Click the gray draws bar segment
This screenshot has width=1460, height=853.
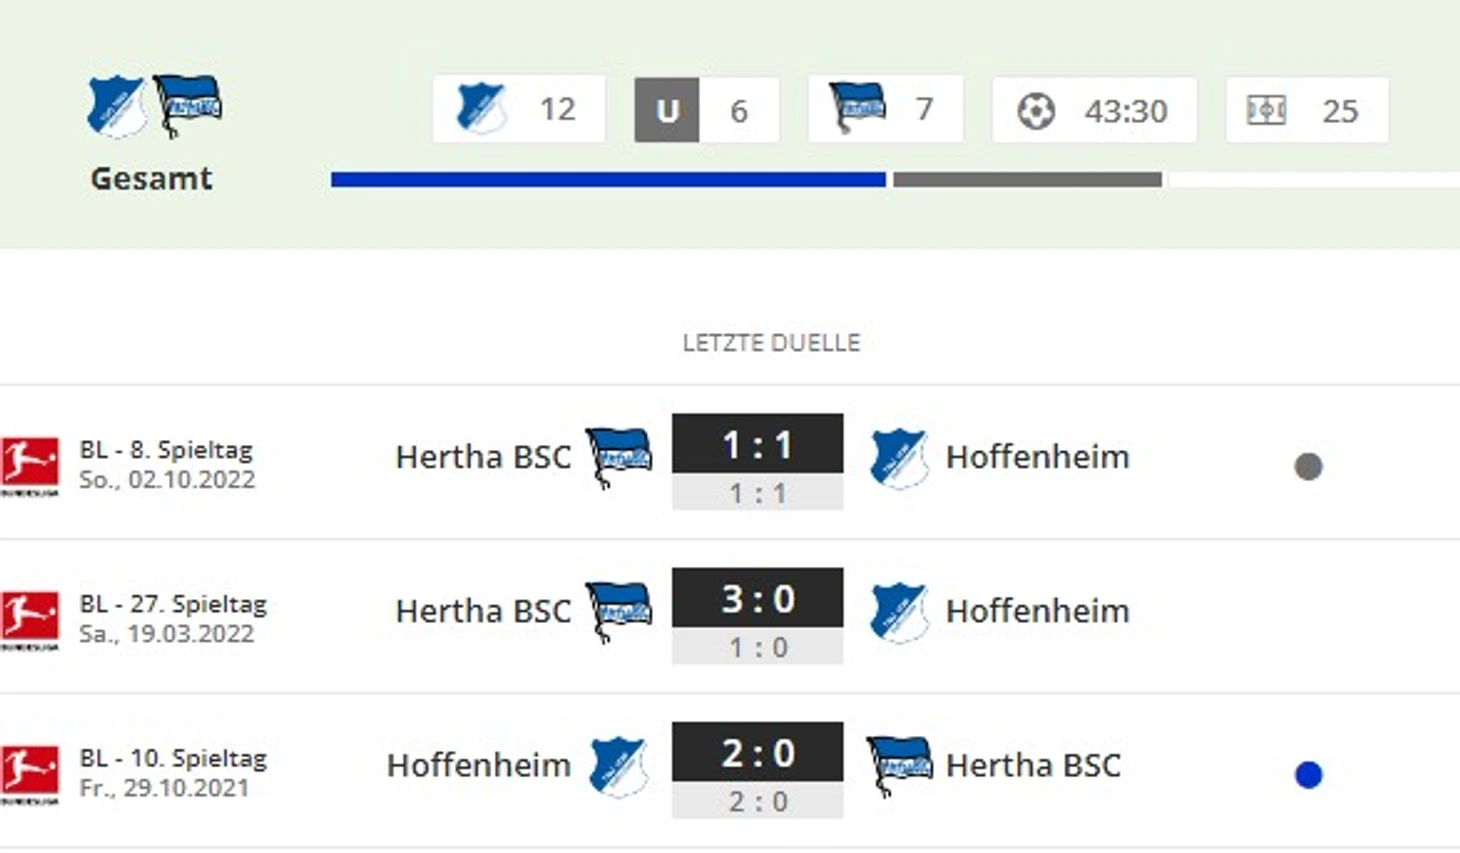pos(1027,180)
